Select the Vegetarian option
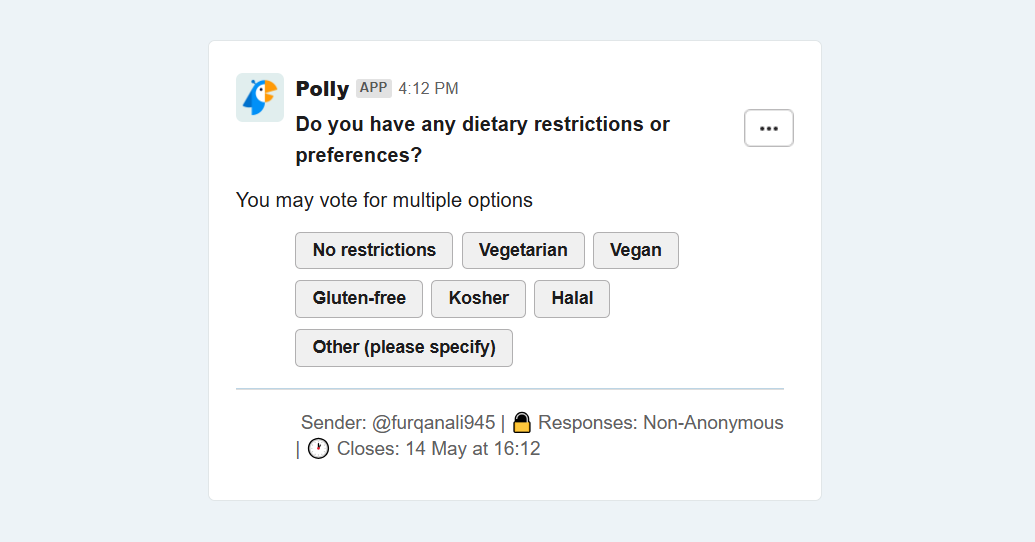1035x542 pixels. [523, 250]
